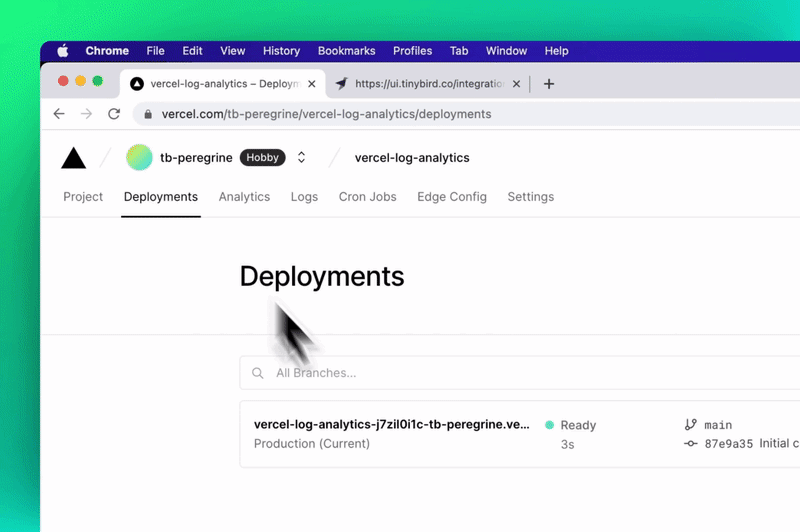Click the browser back arrow
800x532 pixels.
click(60, 114)
